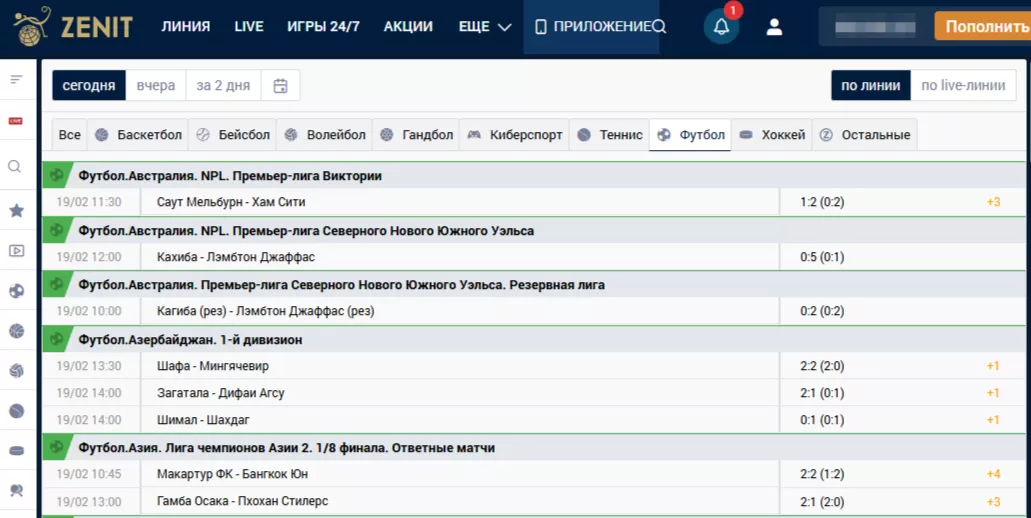
Task: Click the star favorites icon in sidebar
Action: click(x=16, y=210)
